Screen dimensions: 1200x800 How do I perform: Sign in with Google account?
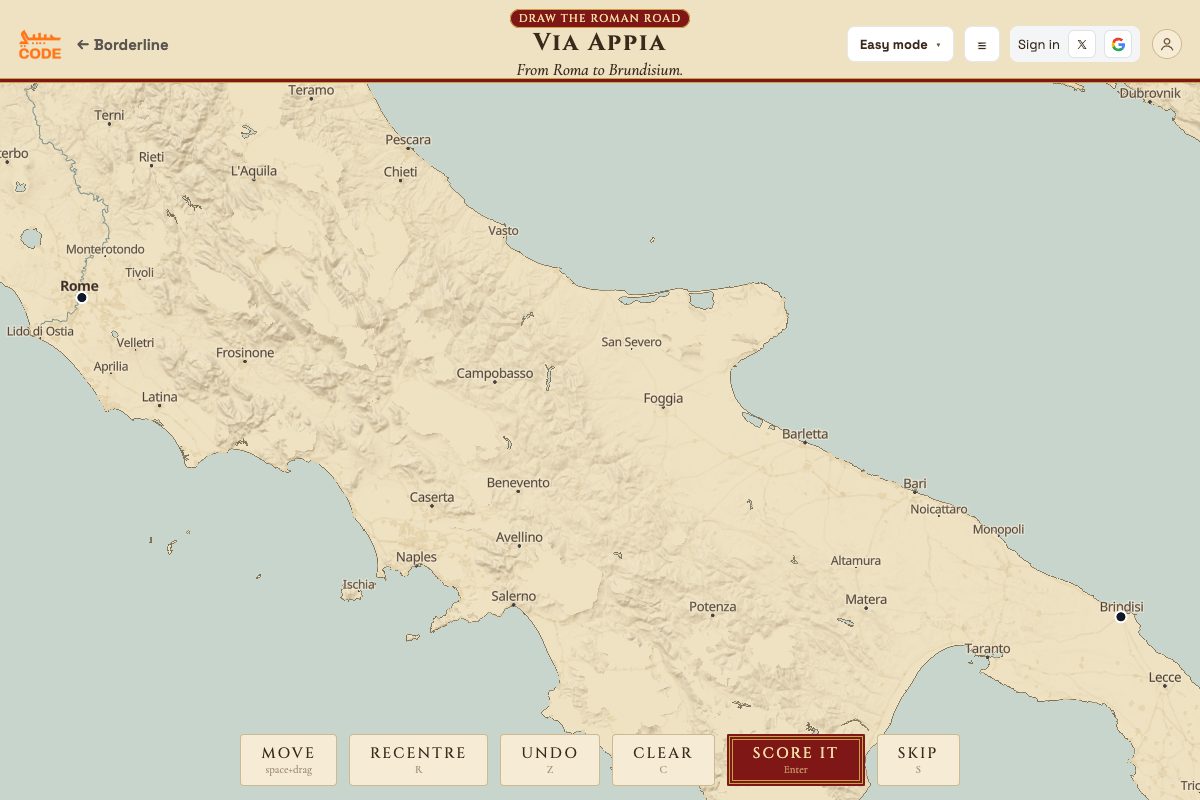[x=1118, y=44]
